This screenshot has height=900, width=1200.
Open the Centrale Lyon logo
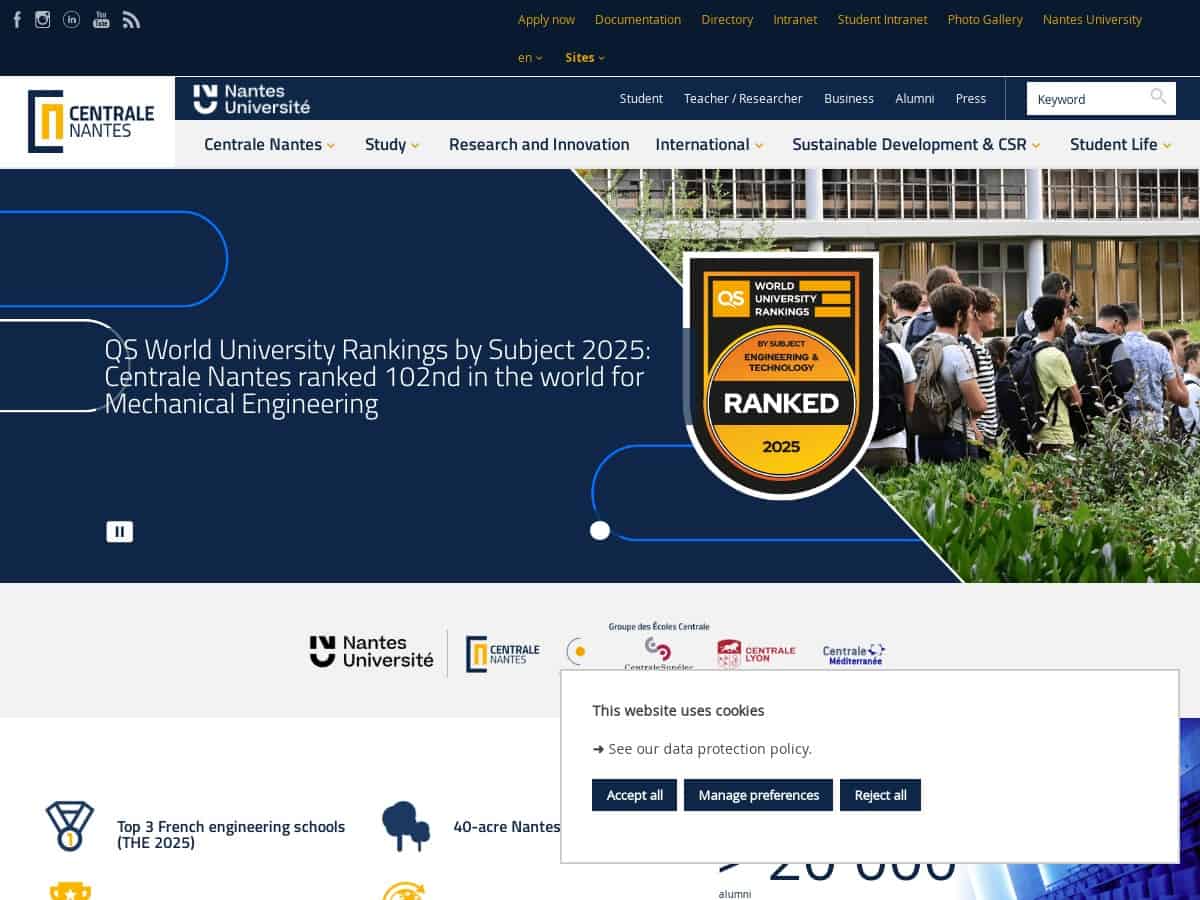[x=756, y=653]
